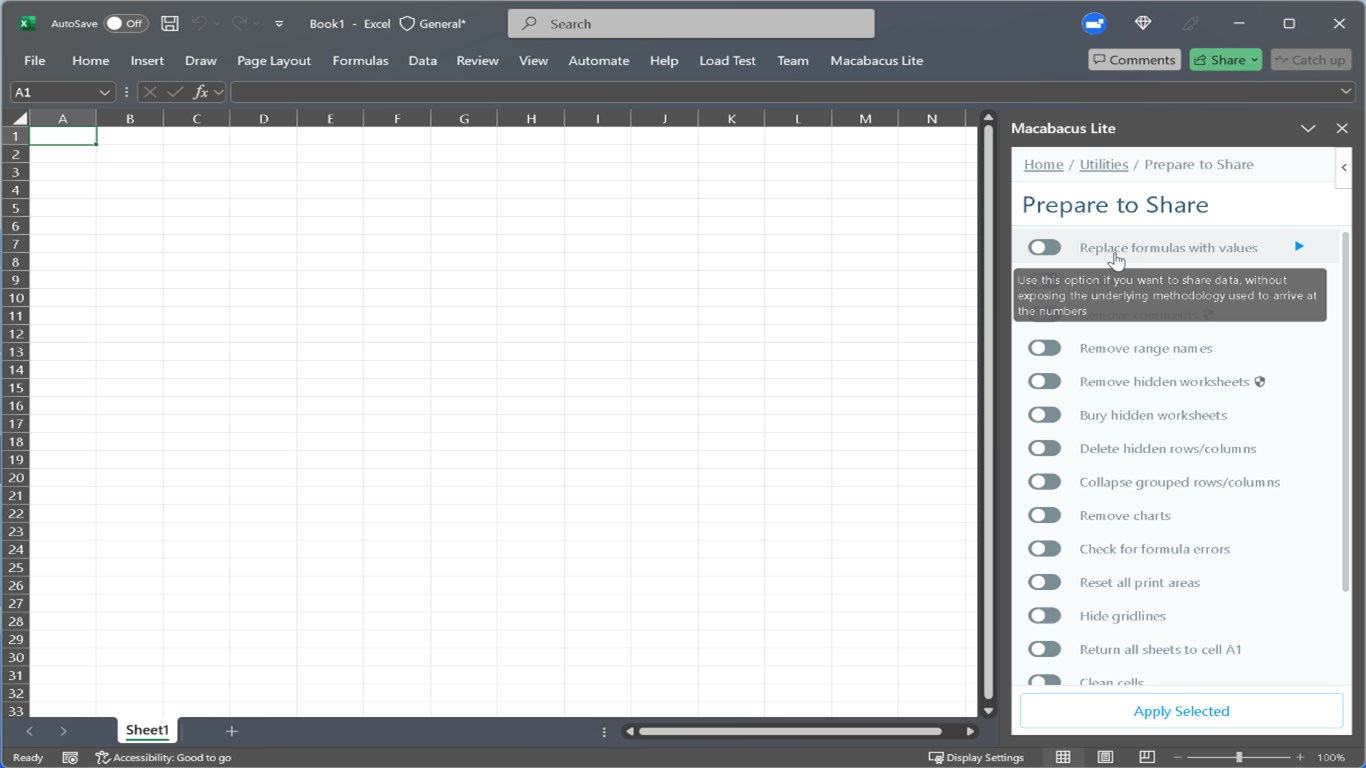Toggle Remove hidden worksheets switch
The height and width of the screenshot is (768, 1366).
(1044, 381)
